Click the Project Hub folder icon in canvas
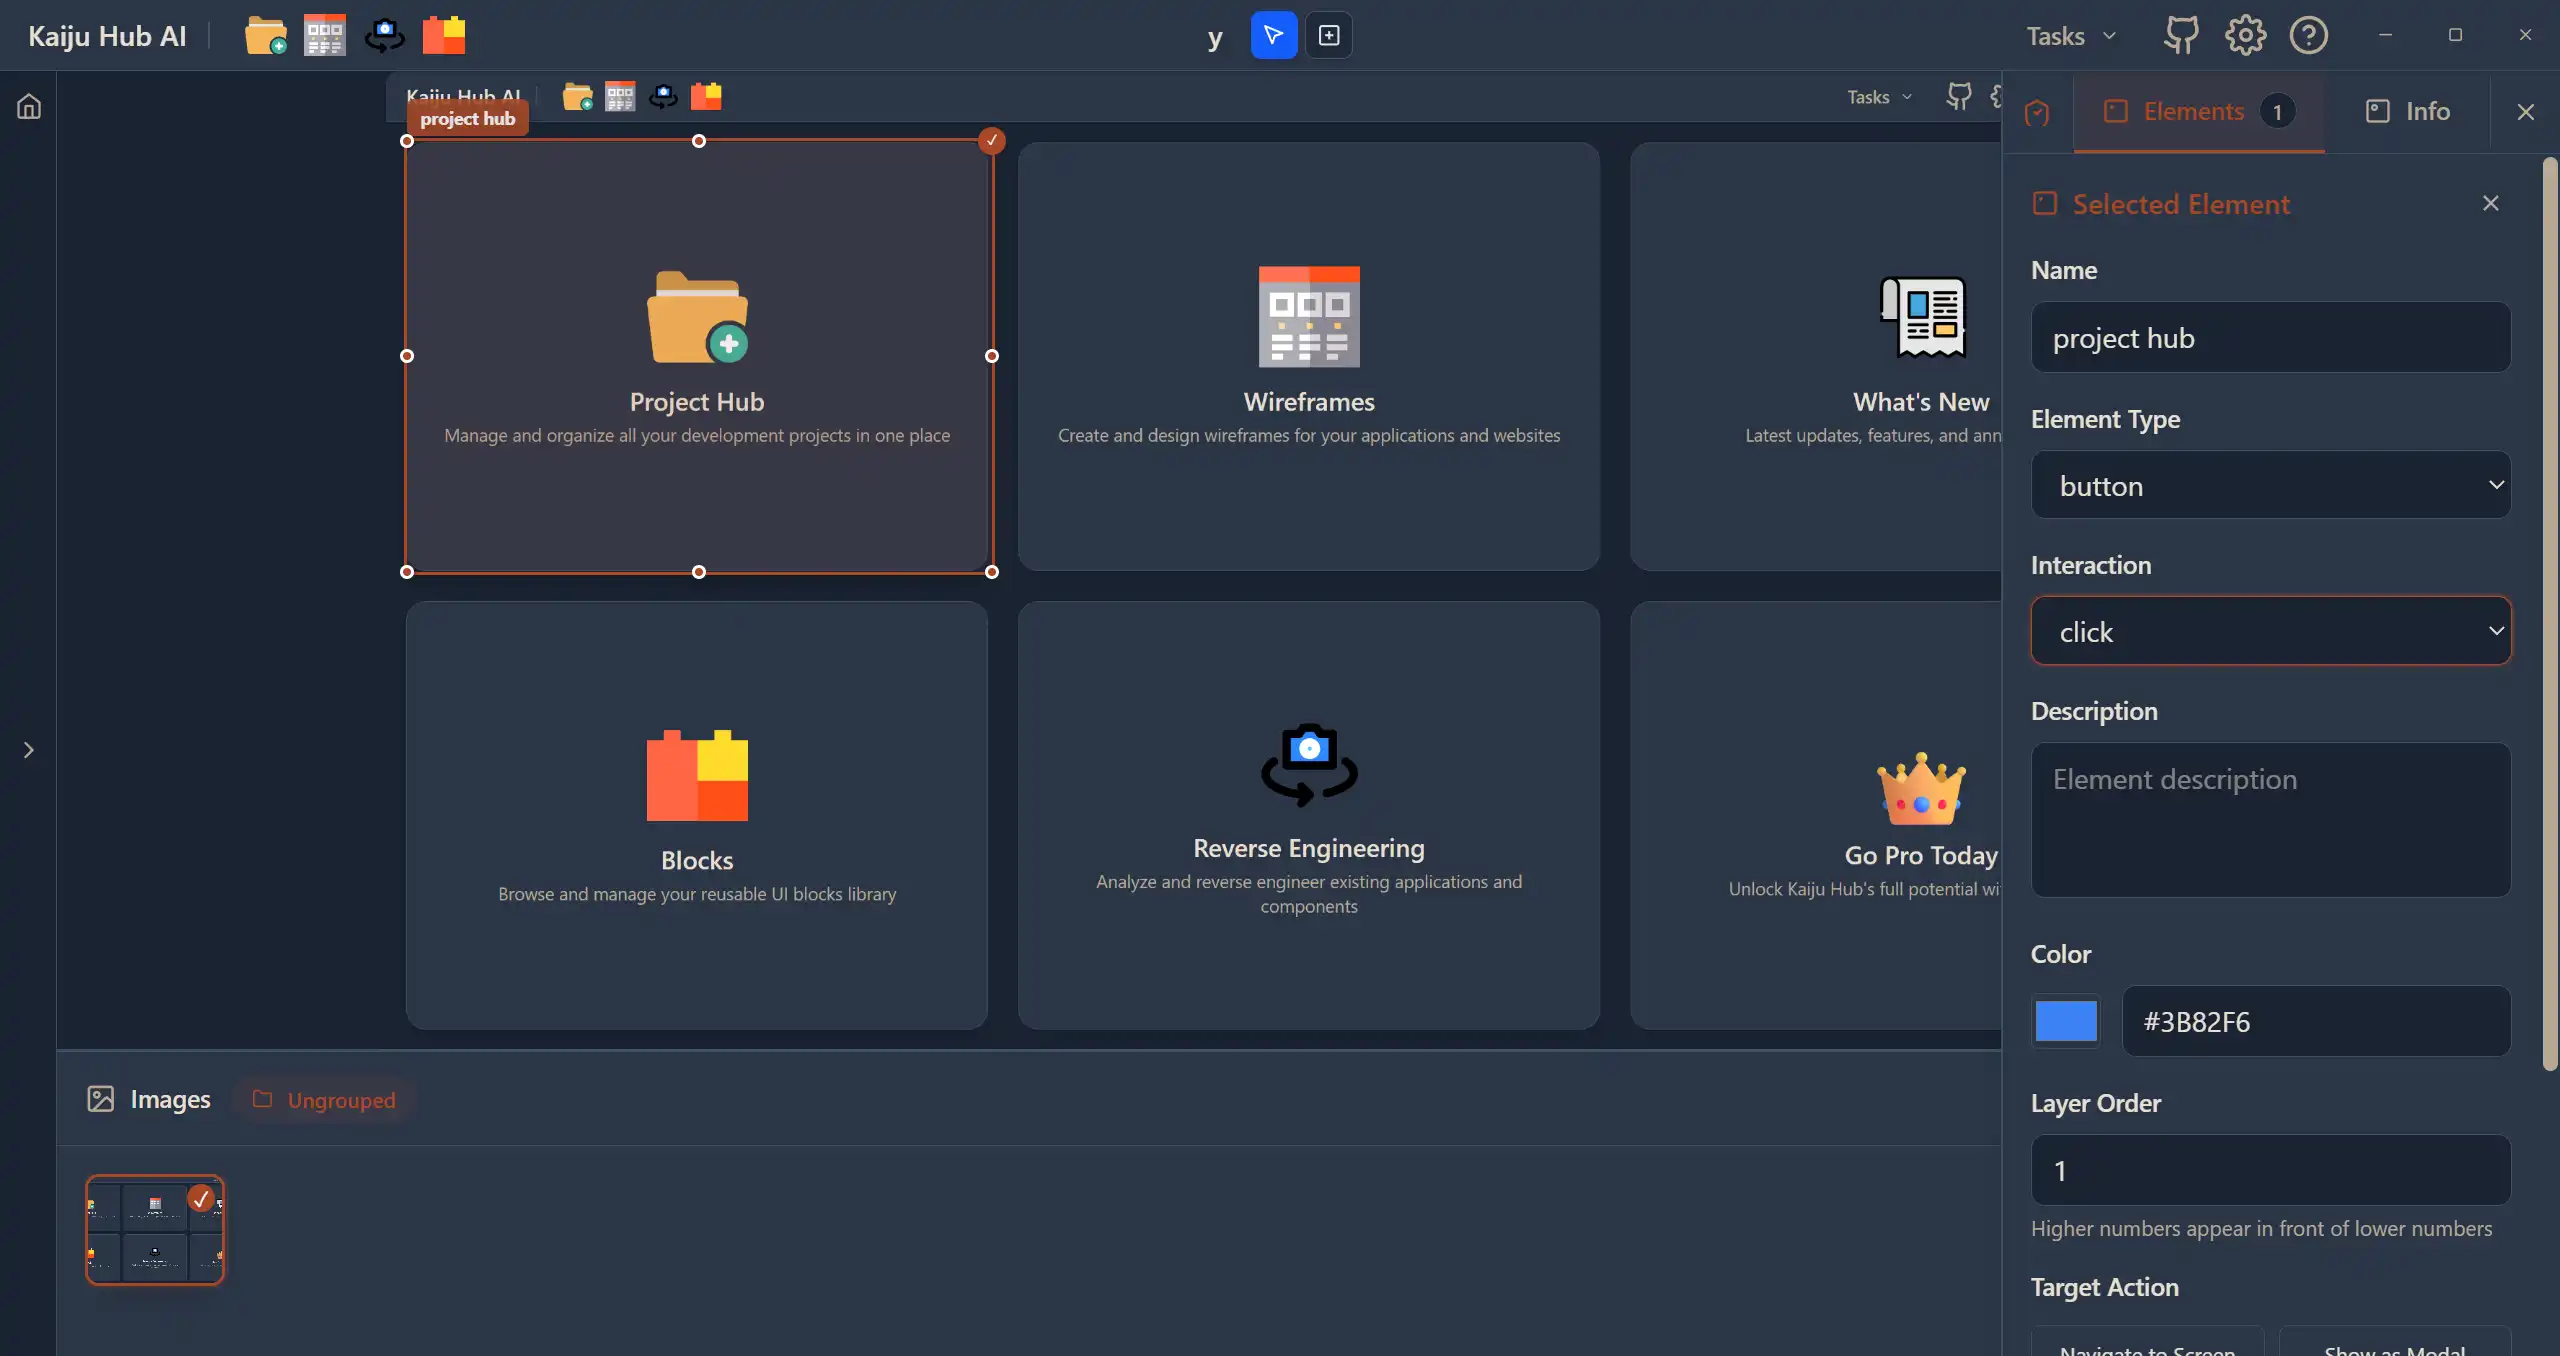This screenshot has width=2560, height=1356. (697, 317)
